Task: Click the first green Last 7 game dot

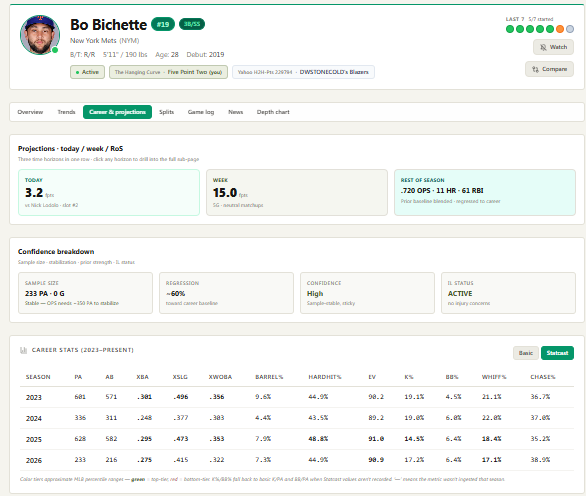Action: [x=510, y=29]
